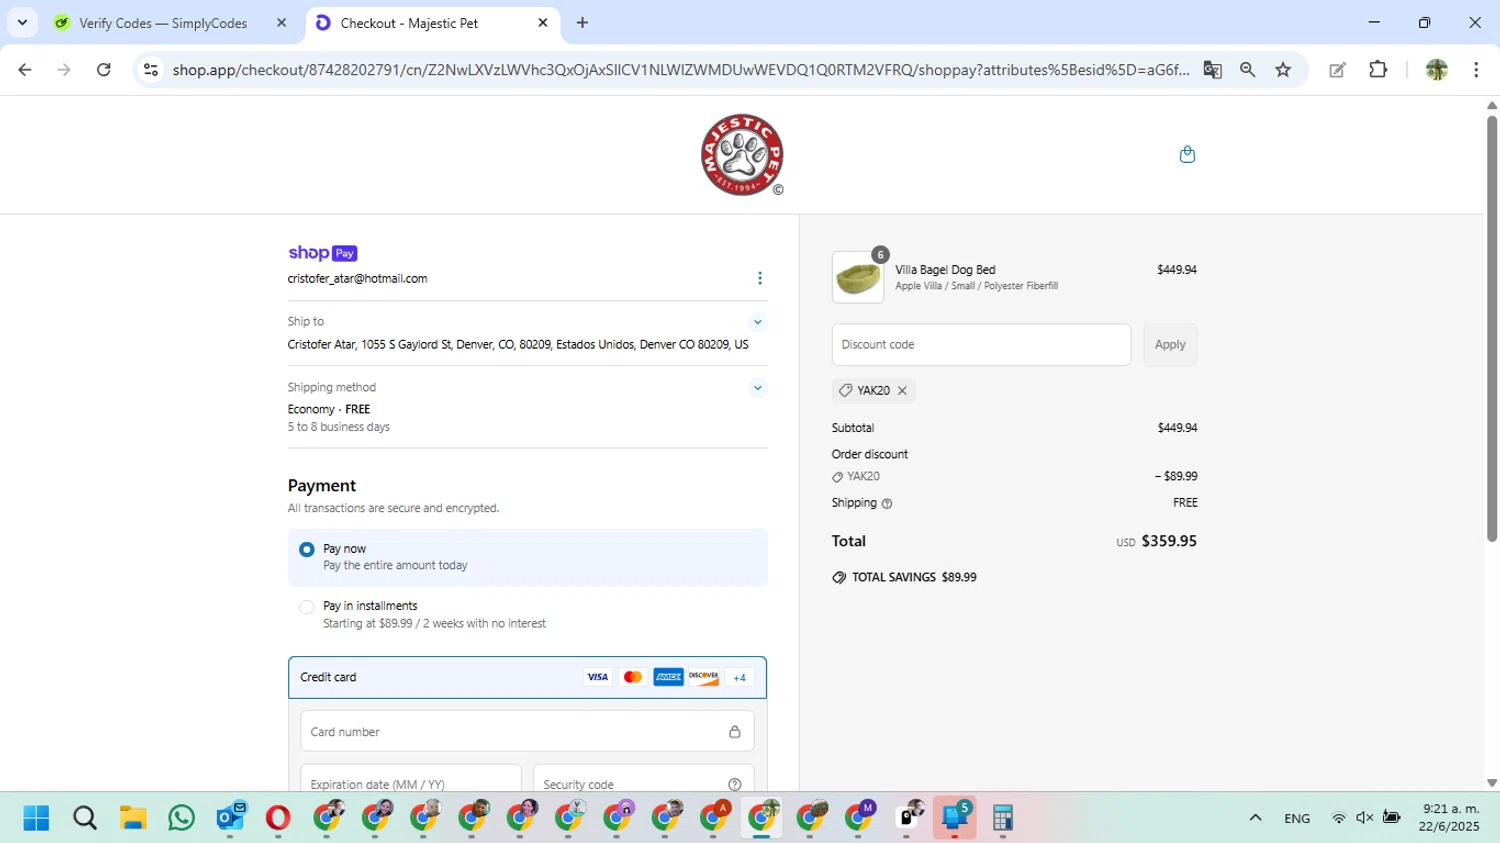1500x843 pixels.
Task: Open the shopping bag cart icon
Action: click(x=1187, y=154)
